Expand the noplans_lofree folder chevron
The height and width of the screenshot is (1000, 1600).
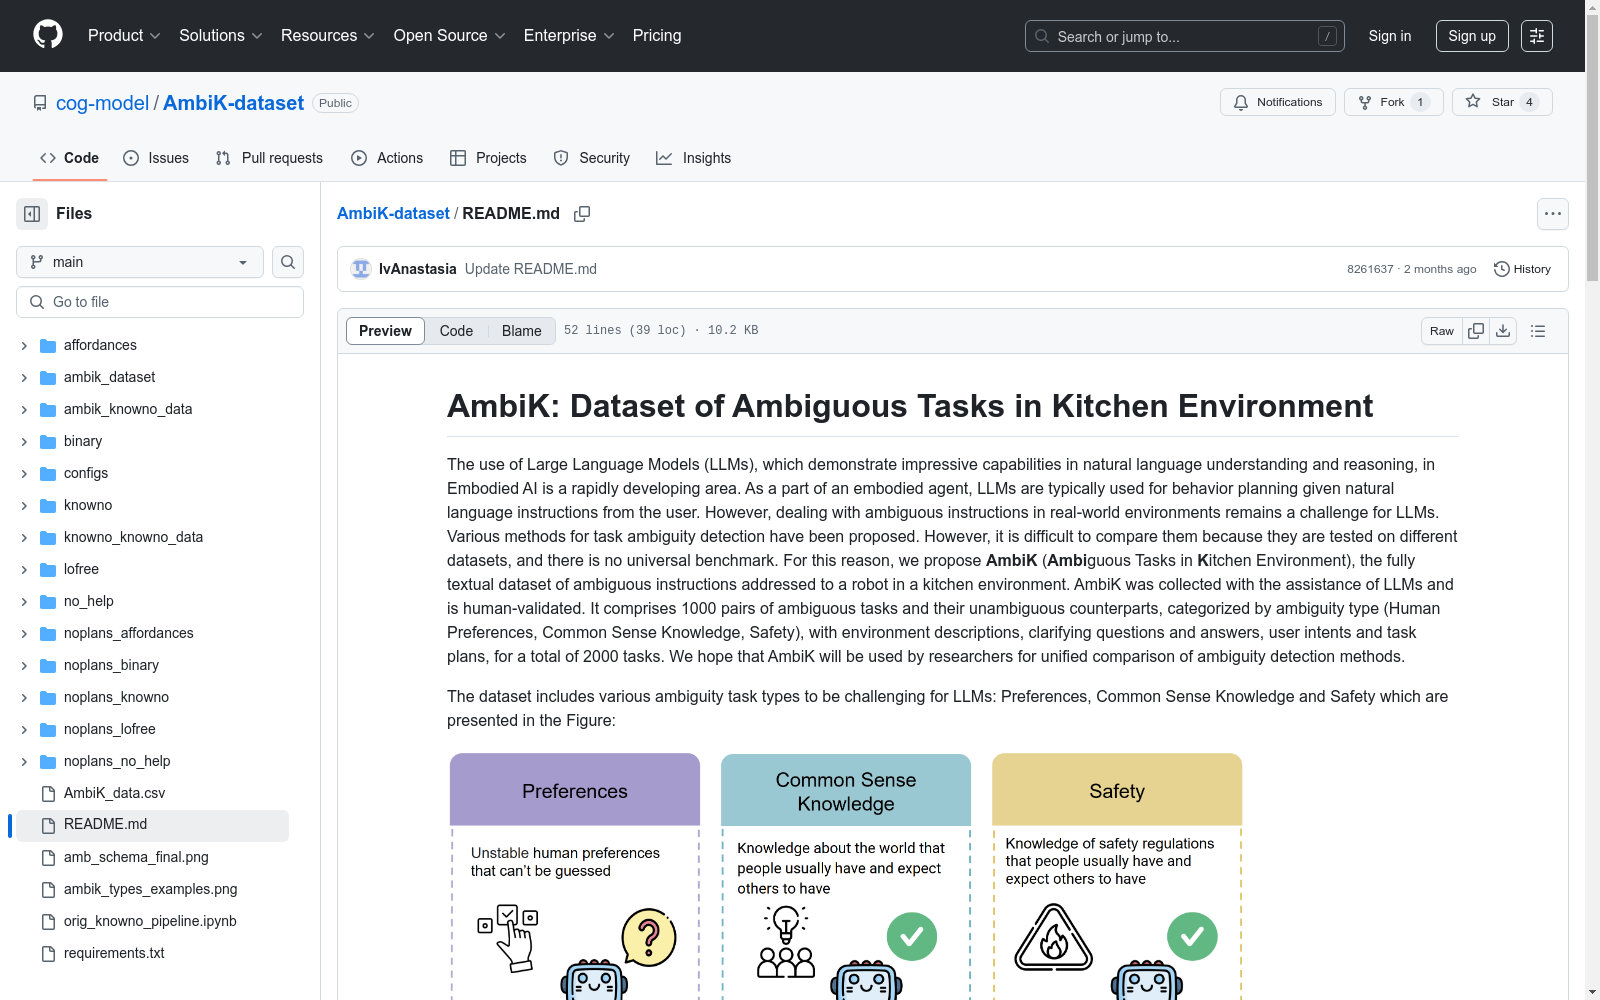click(24, 730)
